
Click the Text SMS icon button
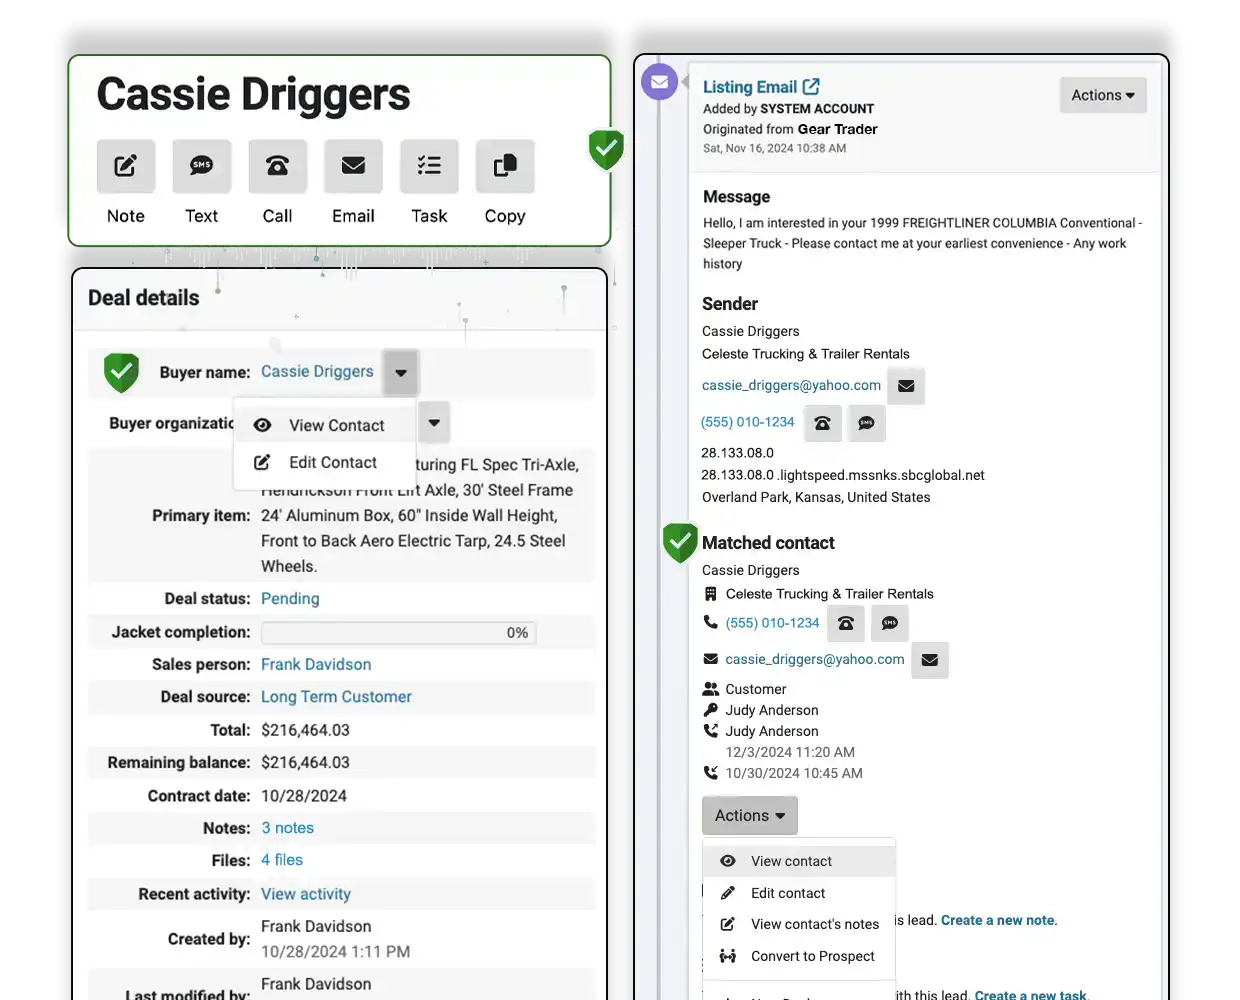202,166
